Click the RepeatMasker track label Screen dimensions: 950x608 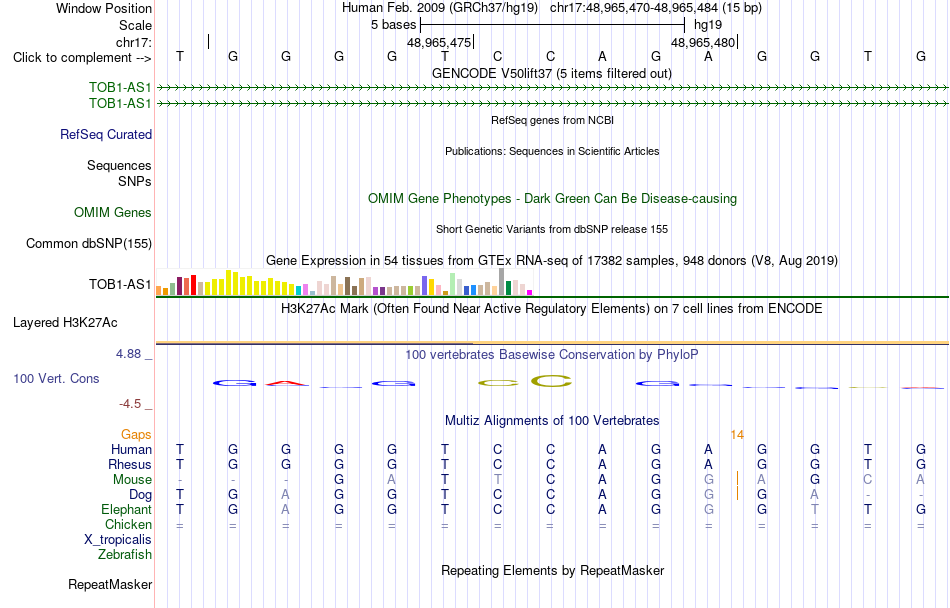[x=110, y=584]
